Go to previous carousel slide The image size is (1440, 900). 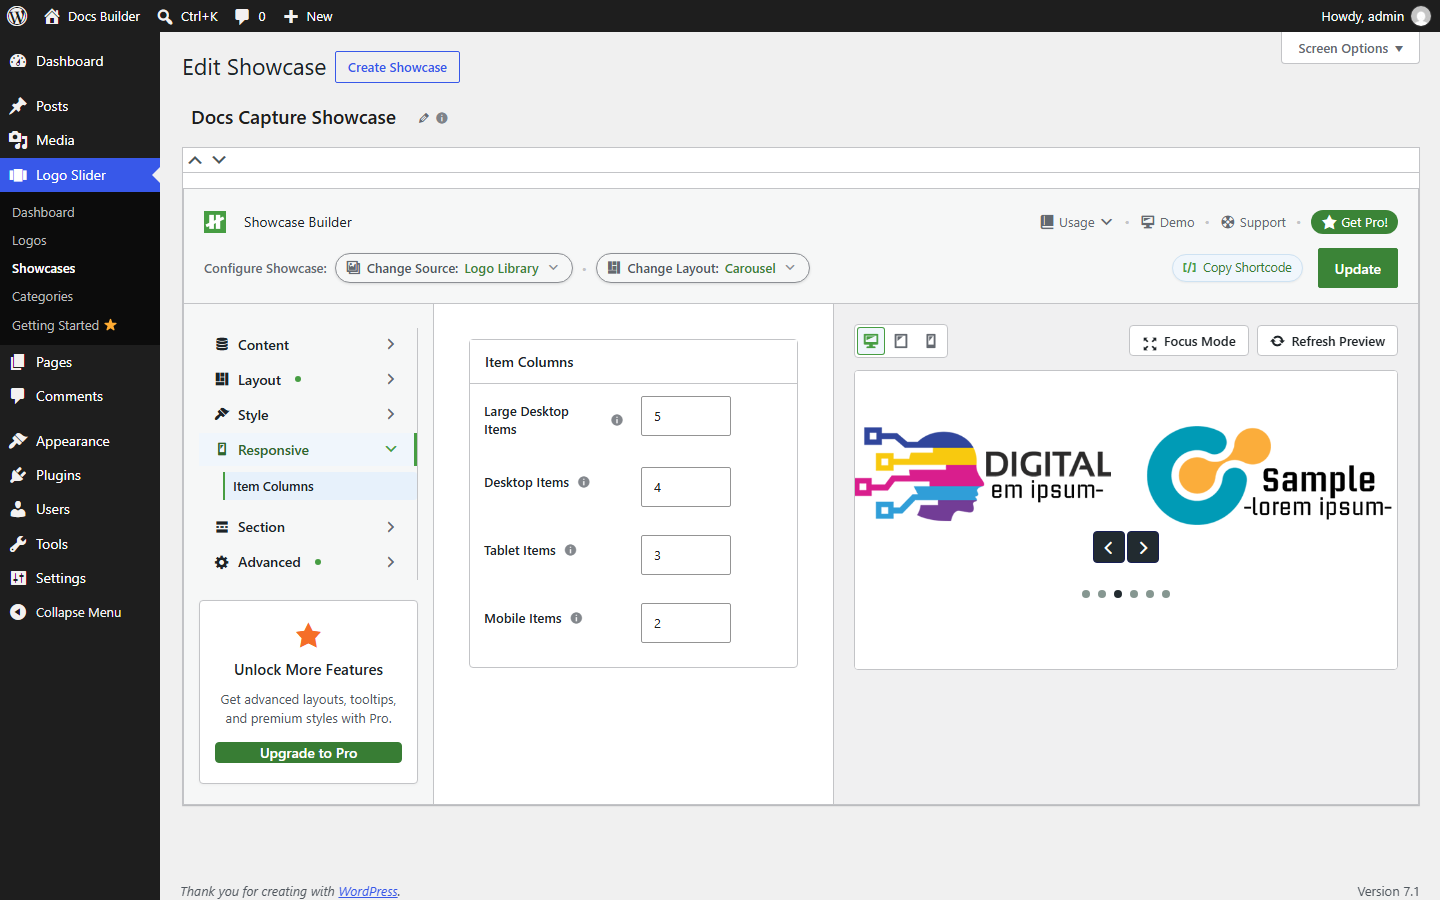[1108, 547]
